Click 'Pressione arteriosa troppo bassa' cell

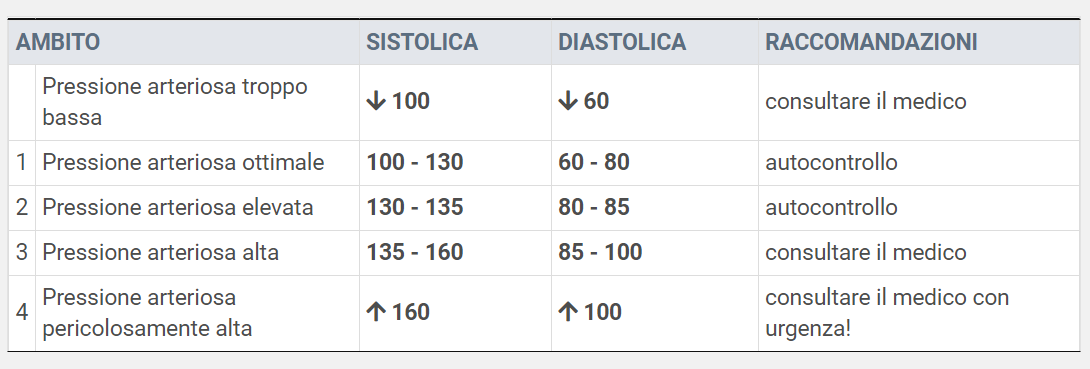[x=197, y=102]
